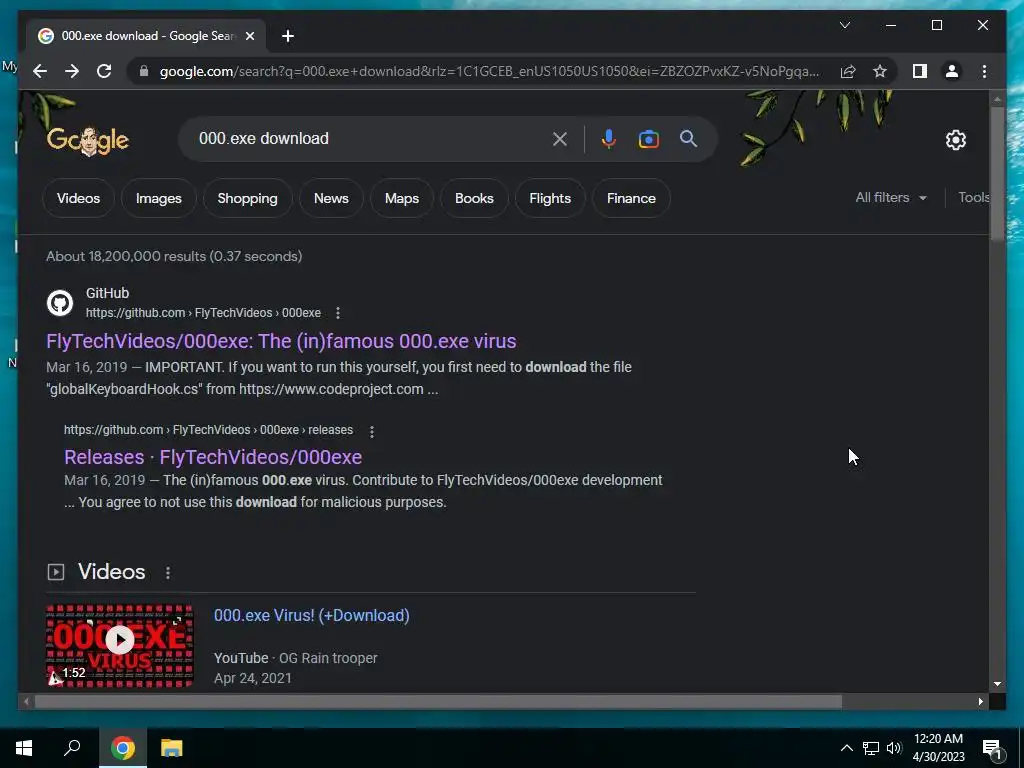Open the volume tray icon
Screen dimensions: 1024x768
pyautogui.click(x=894, y=748)
